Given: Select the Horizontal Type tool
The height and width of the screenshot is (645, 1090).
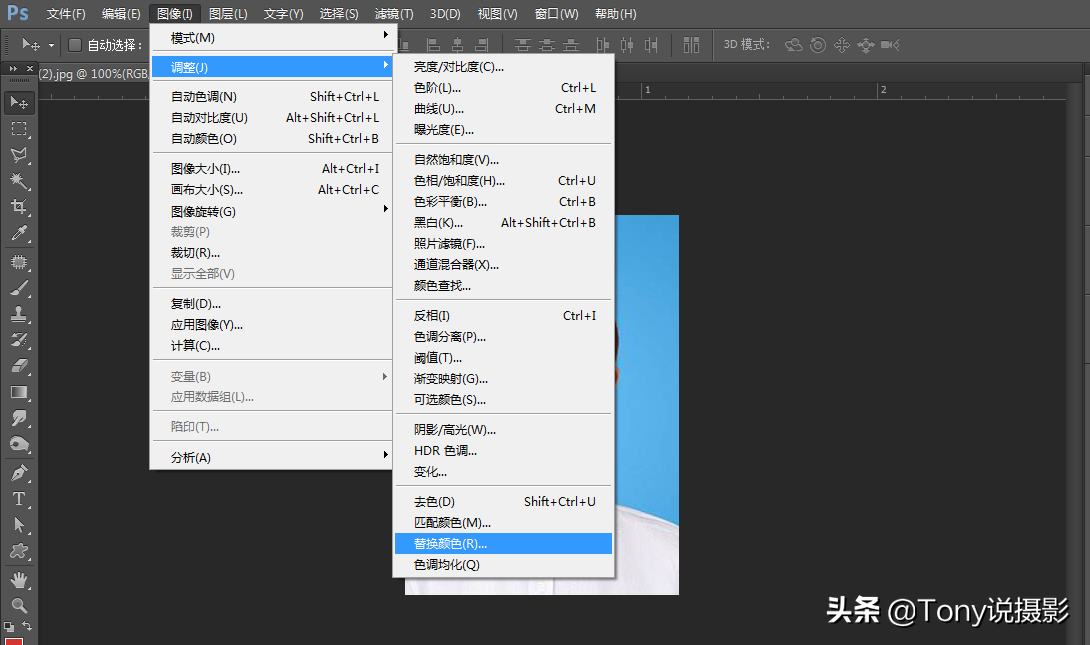Looking at the screenshot, I should pos(19,499).
